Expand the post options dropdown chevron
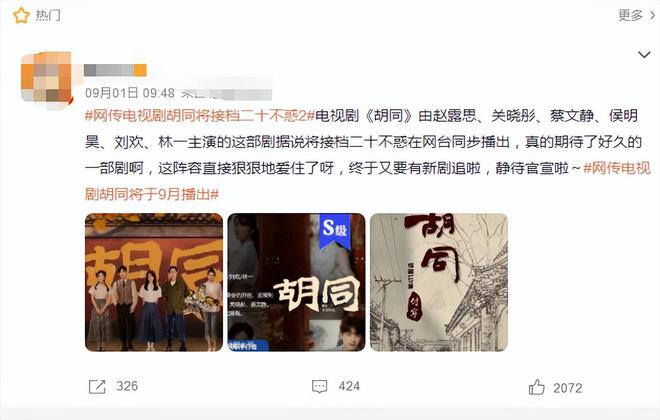660x420 pixels. point(644,55)
